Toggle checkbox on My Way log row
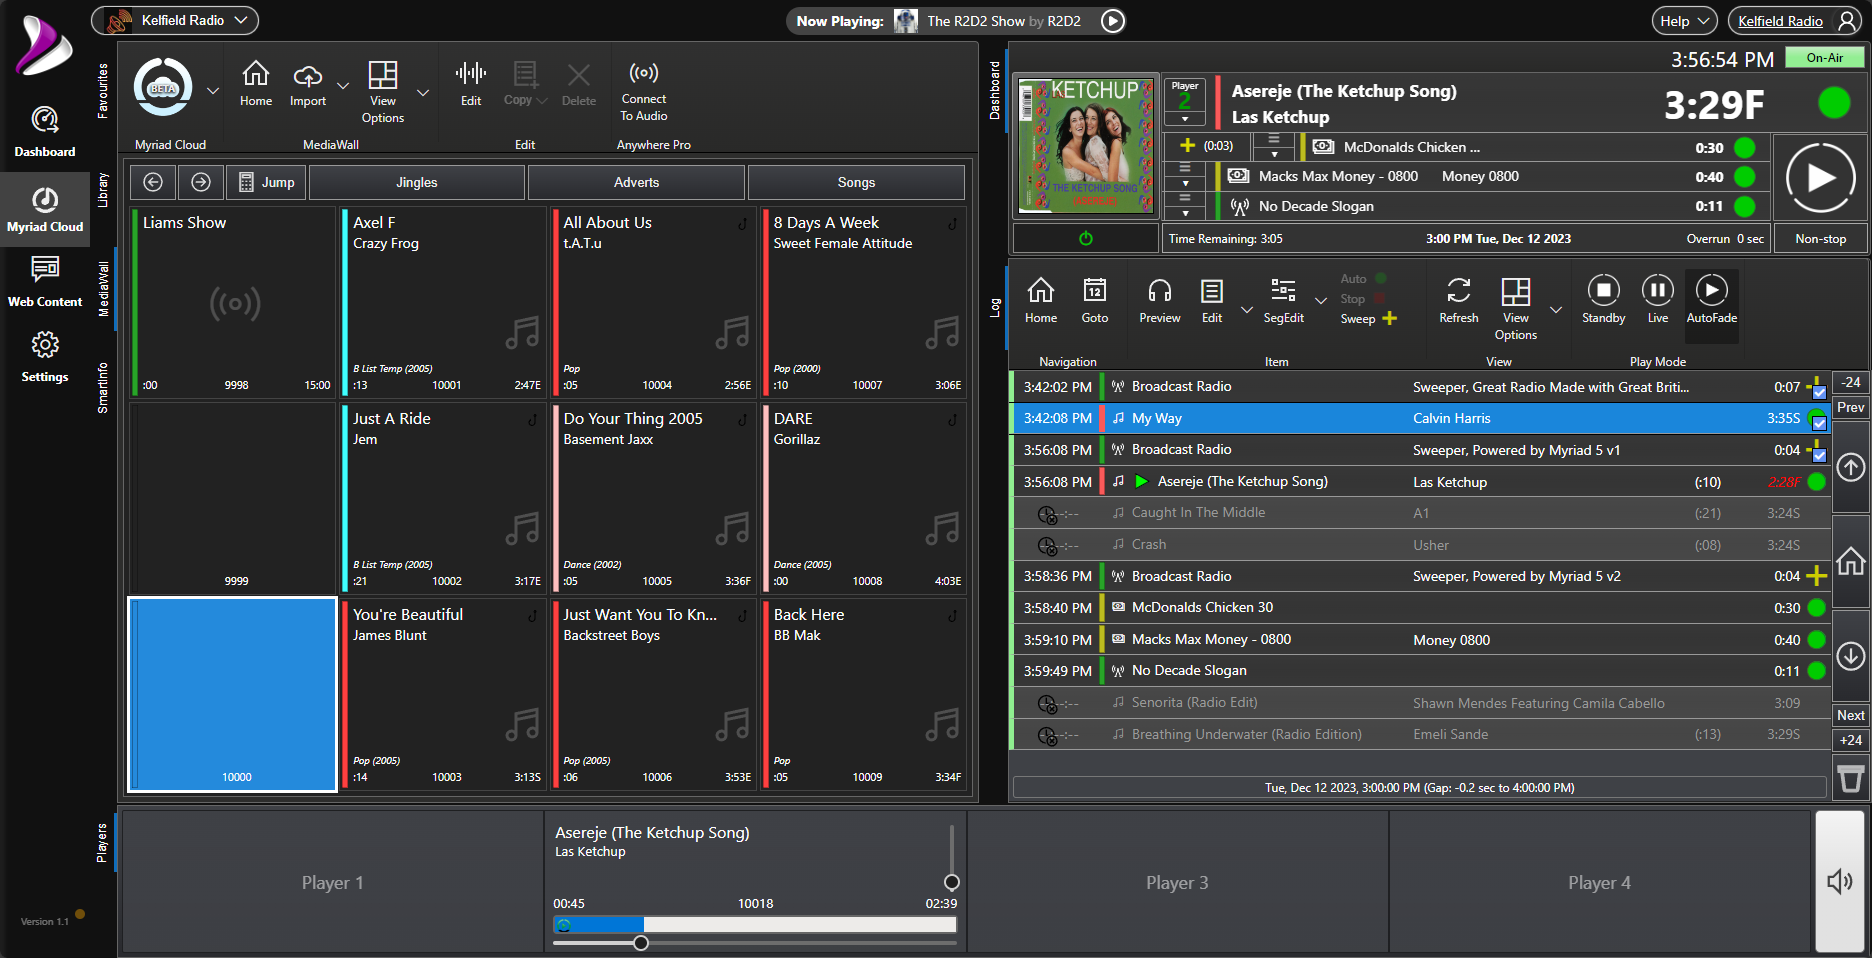 point(1819,422)
